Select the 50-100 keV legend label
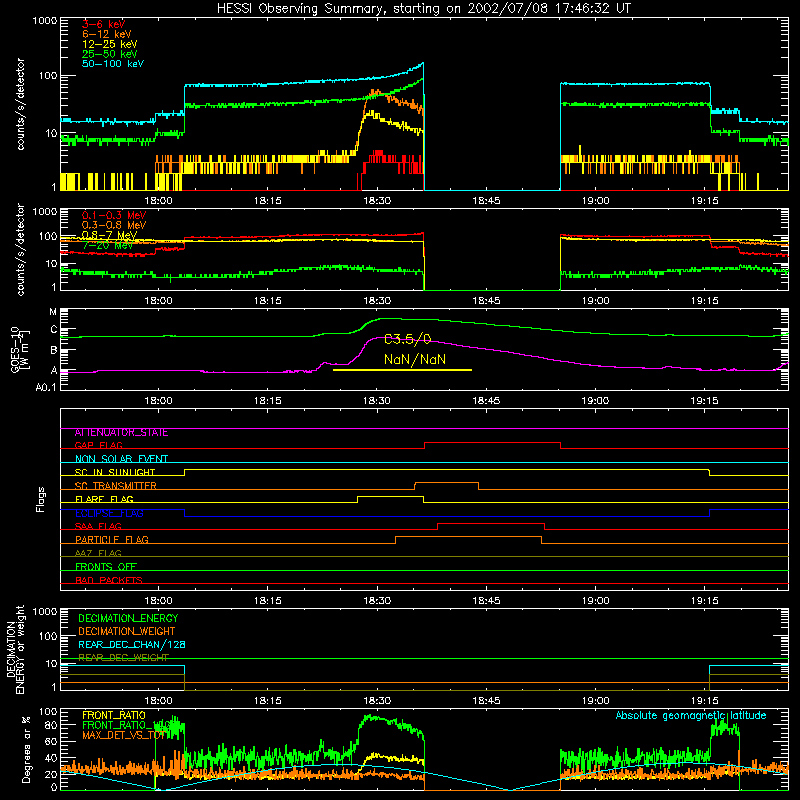This screenshot has height=800, width=800. coord(112,64)
